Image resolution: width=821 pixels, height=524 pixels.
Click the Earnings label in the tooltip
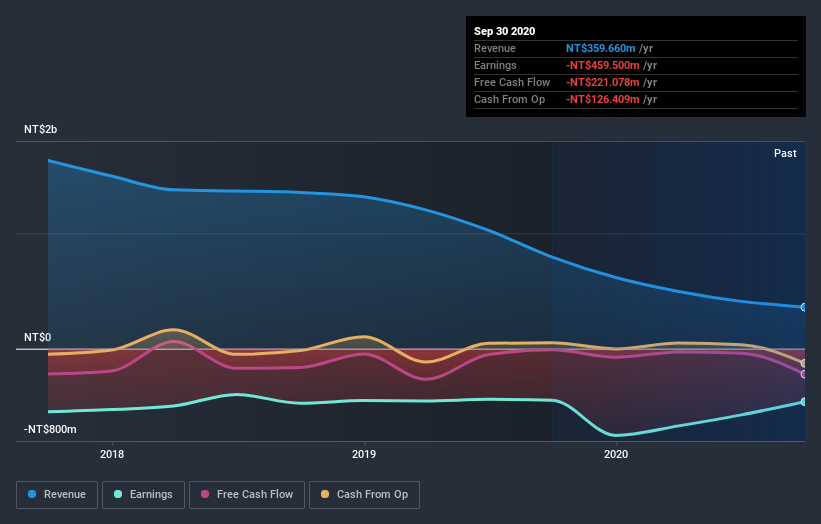point(495,65)
